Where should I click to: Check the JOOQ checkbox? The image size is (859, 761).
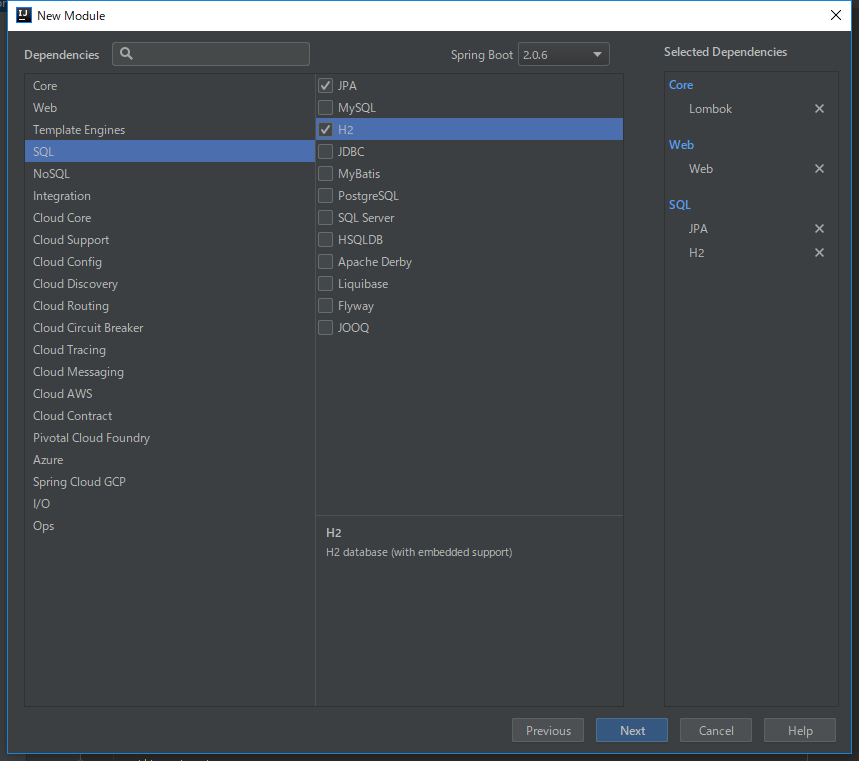tap(325, 328)
